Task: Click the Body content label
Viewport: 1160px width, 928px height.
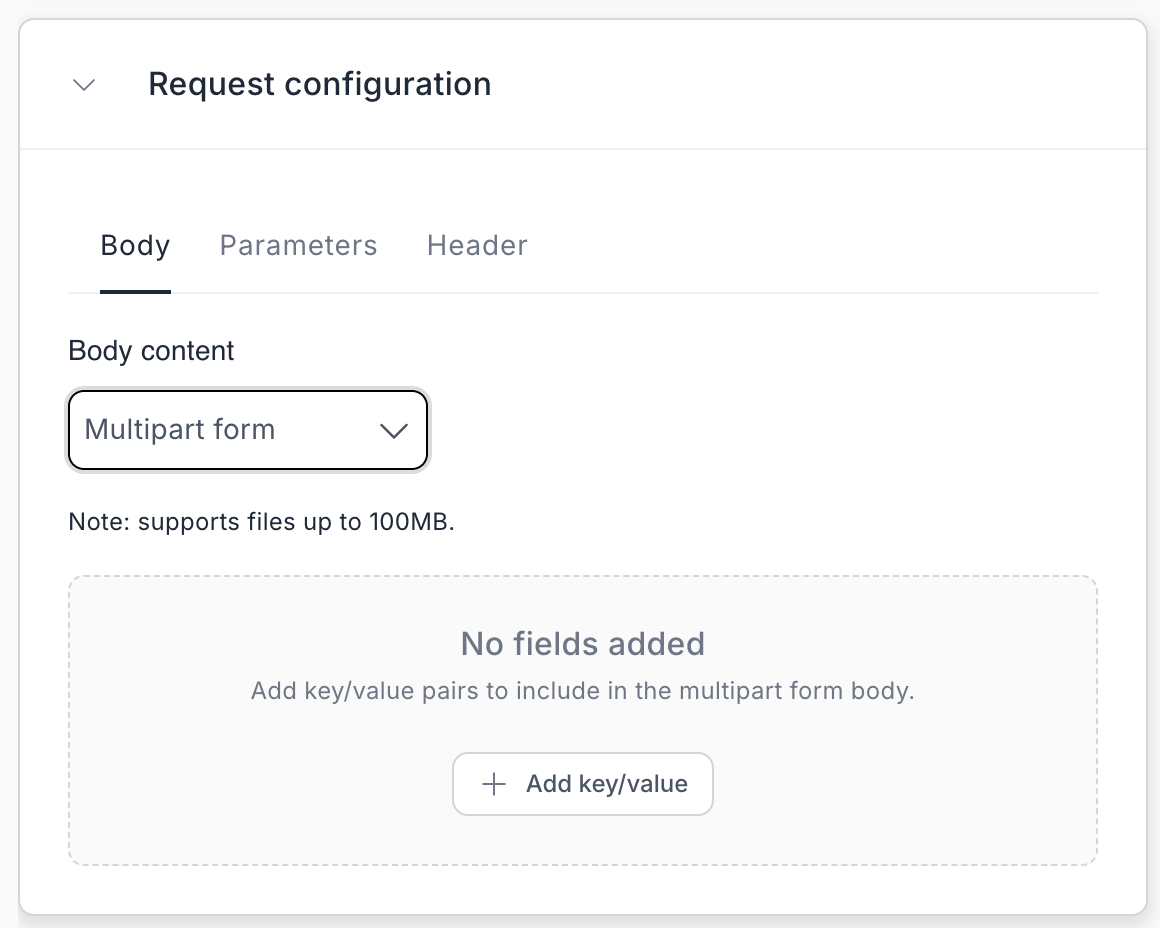Action: [x=151, y=351]
